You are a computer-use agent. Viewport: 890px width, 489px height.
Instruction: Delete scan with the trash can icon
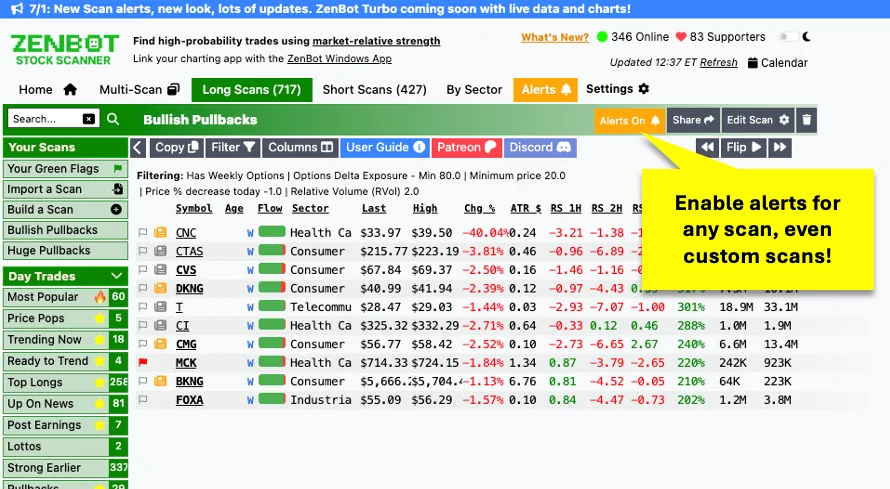807,120
